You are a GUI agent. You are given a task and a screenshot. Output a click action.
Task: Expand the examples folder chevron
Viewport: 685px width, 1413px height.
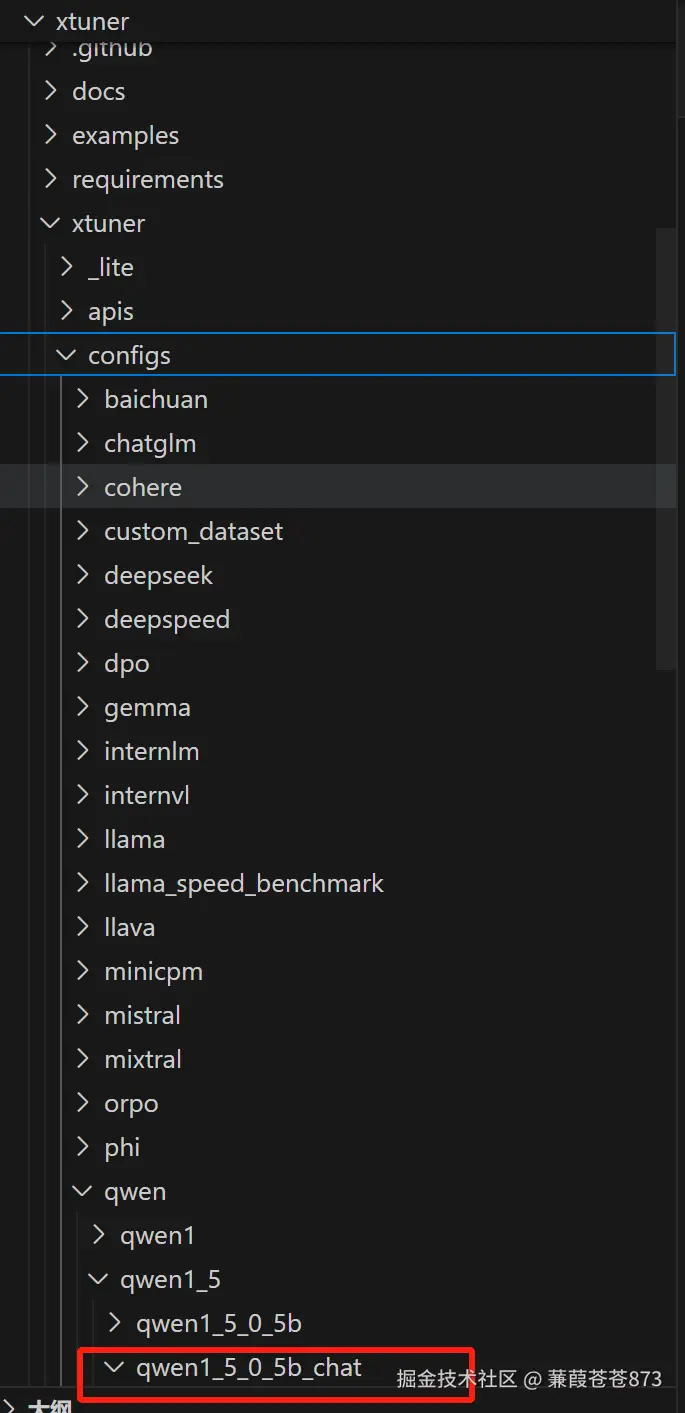tap(51, 135)
